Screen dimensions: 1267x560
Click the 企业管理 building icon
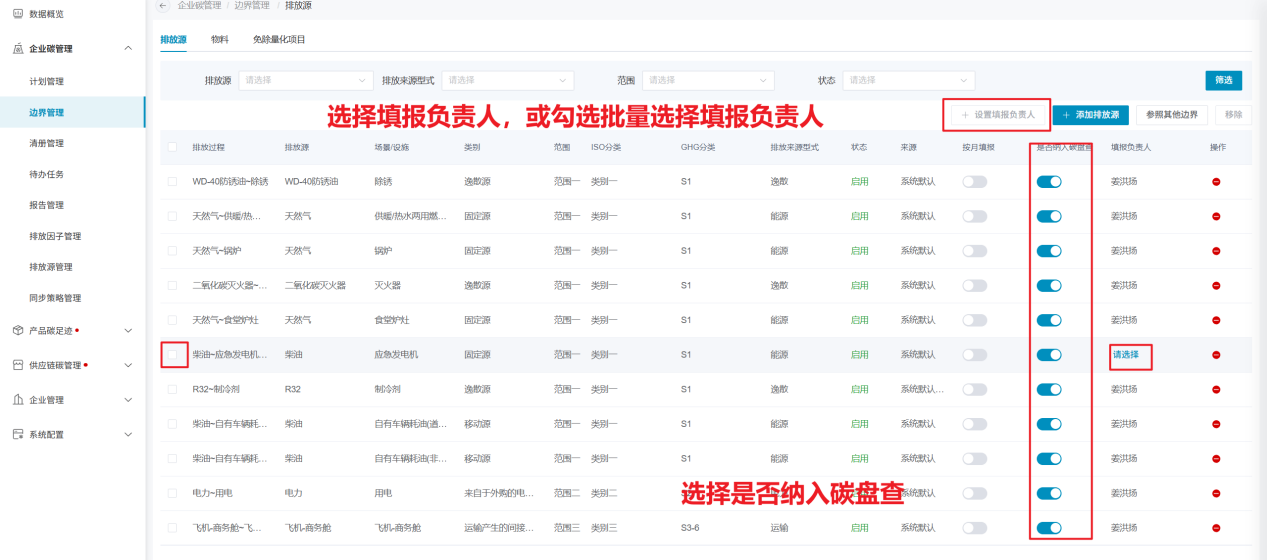pos(18,400)
